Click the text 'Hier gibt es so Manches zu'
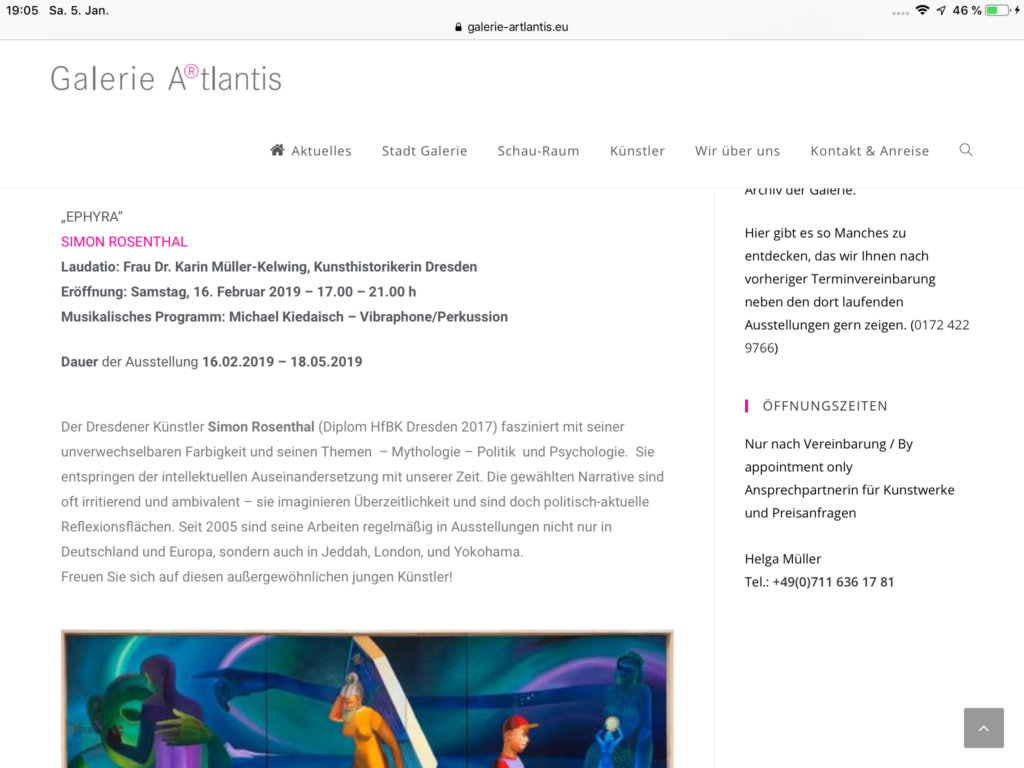 click(825, 233)
